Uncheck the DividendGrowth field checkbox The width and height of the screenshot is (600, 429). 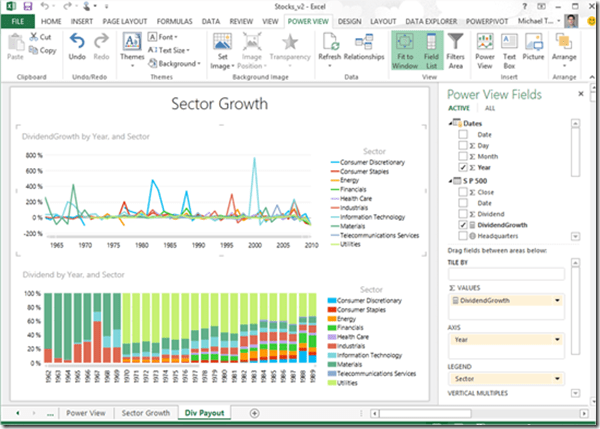coord(462,225)
